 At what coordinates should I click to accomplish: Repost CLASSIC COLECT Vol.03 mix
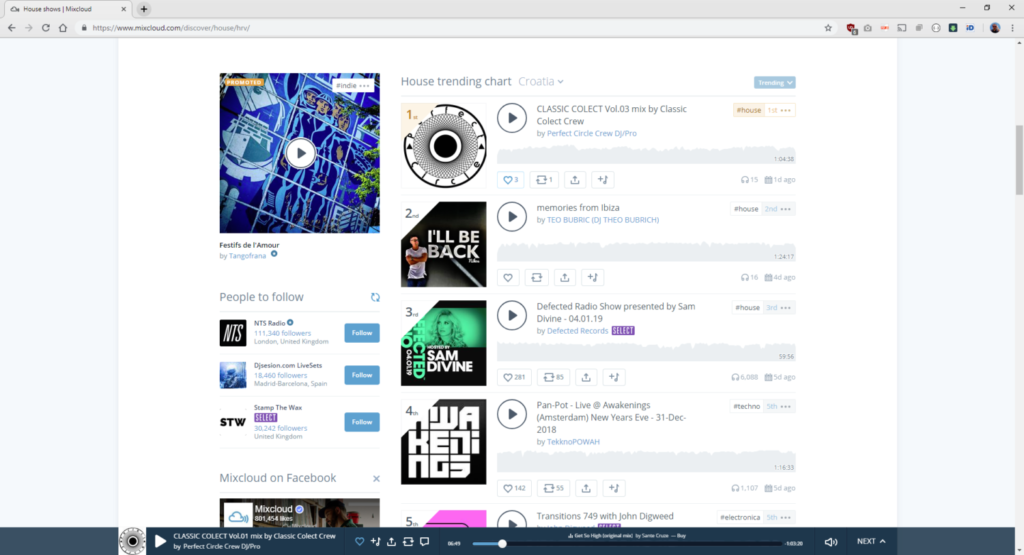tap(544, 180)
